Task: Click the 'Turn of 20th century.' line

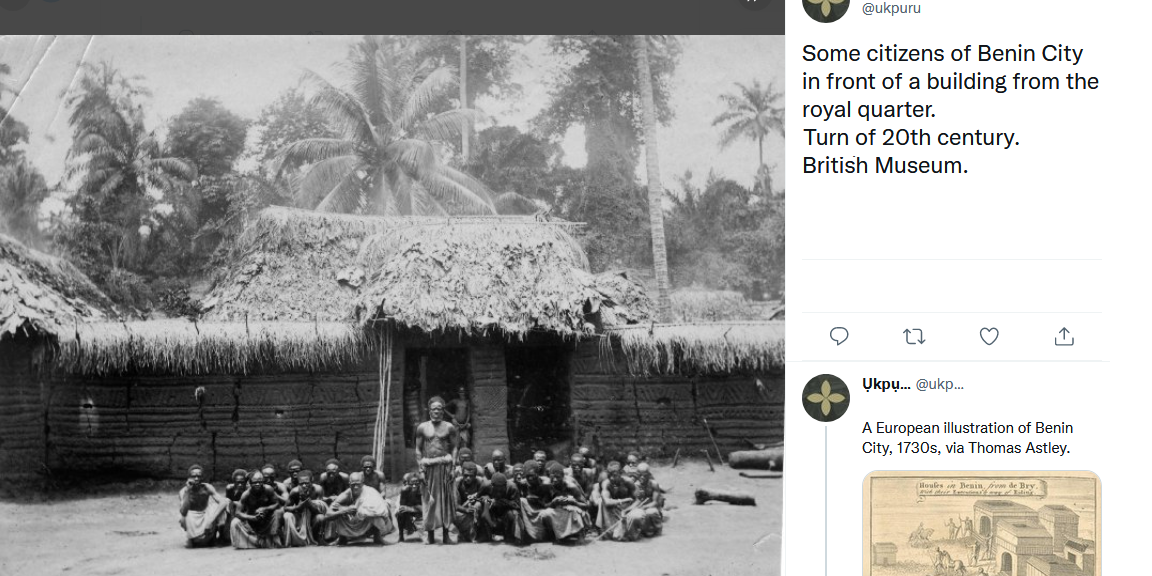Action: coord(910,138)
